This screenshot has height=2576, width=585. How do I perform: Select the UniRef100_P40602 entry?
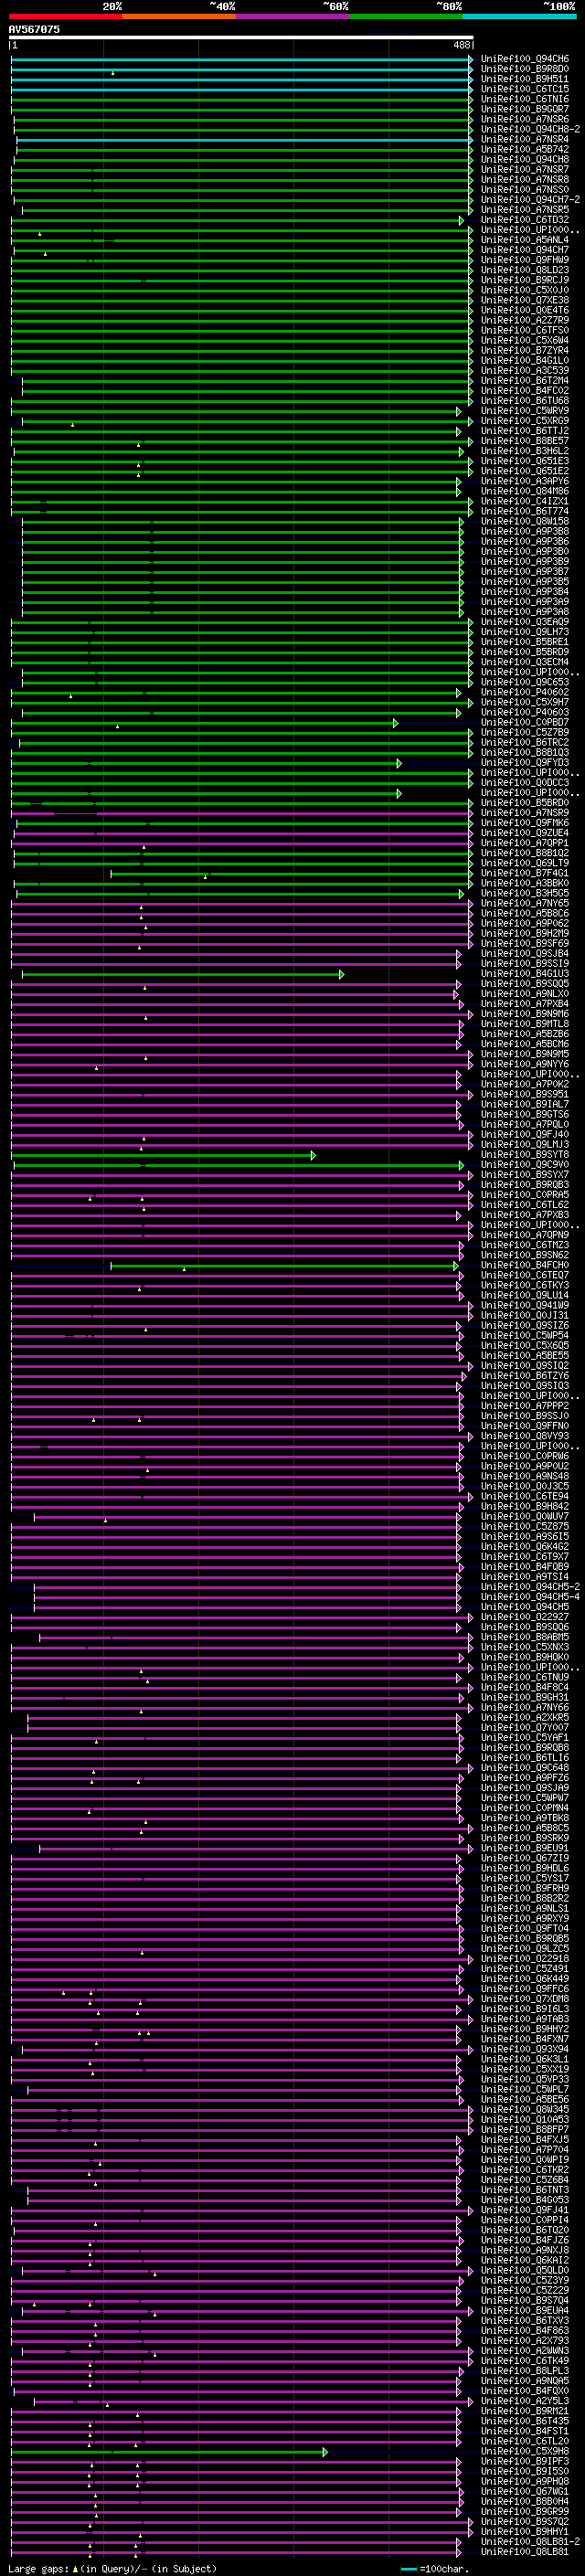[525, 692]
